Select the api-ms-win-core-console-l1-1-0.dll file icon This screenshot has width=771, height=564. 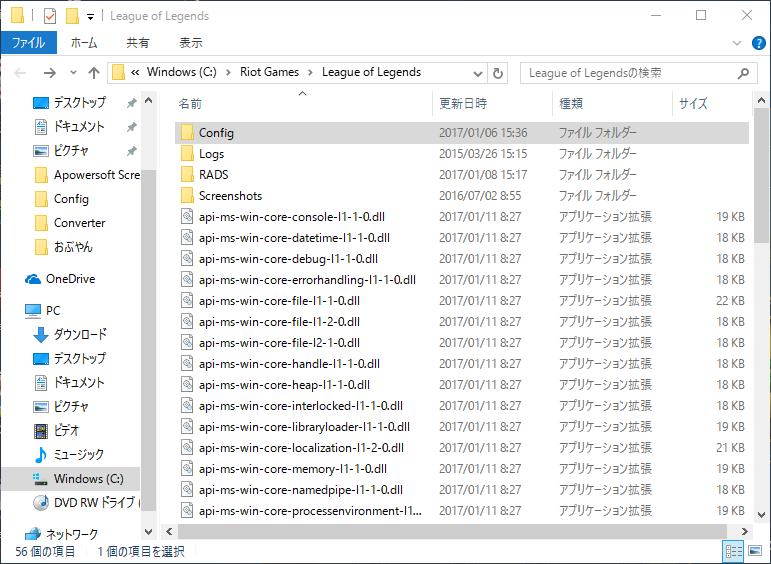(187, 216)
